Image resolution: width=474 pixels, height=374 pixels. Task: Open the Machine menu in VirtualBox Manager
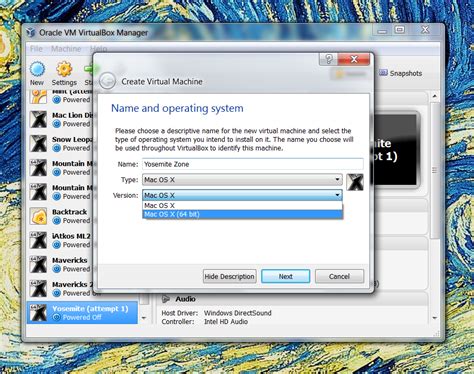(66, 49)
